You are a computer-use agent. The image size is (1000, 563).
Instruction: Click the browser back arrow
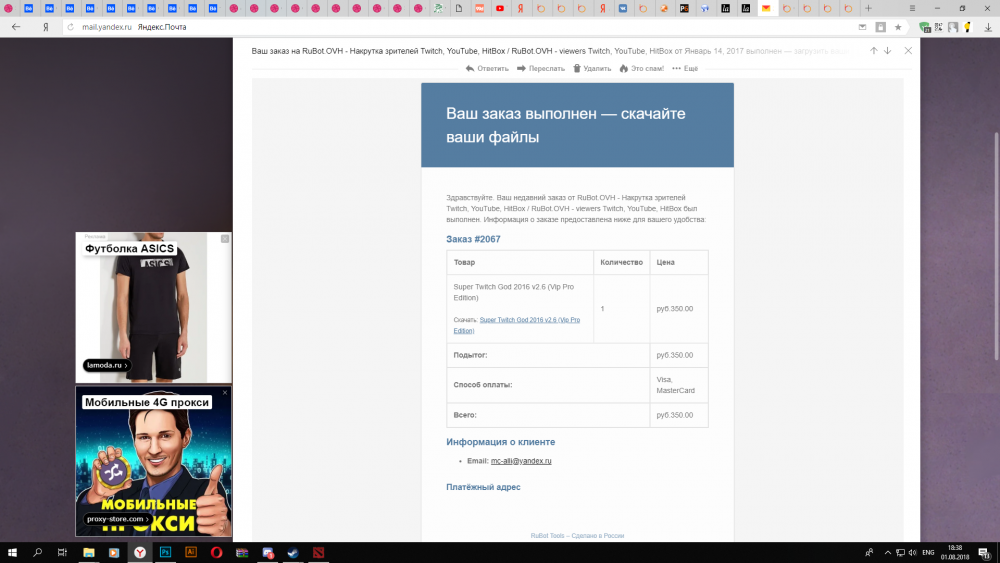click(x=15, y=27)
